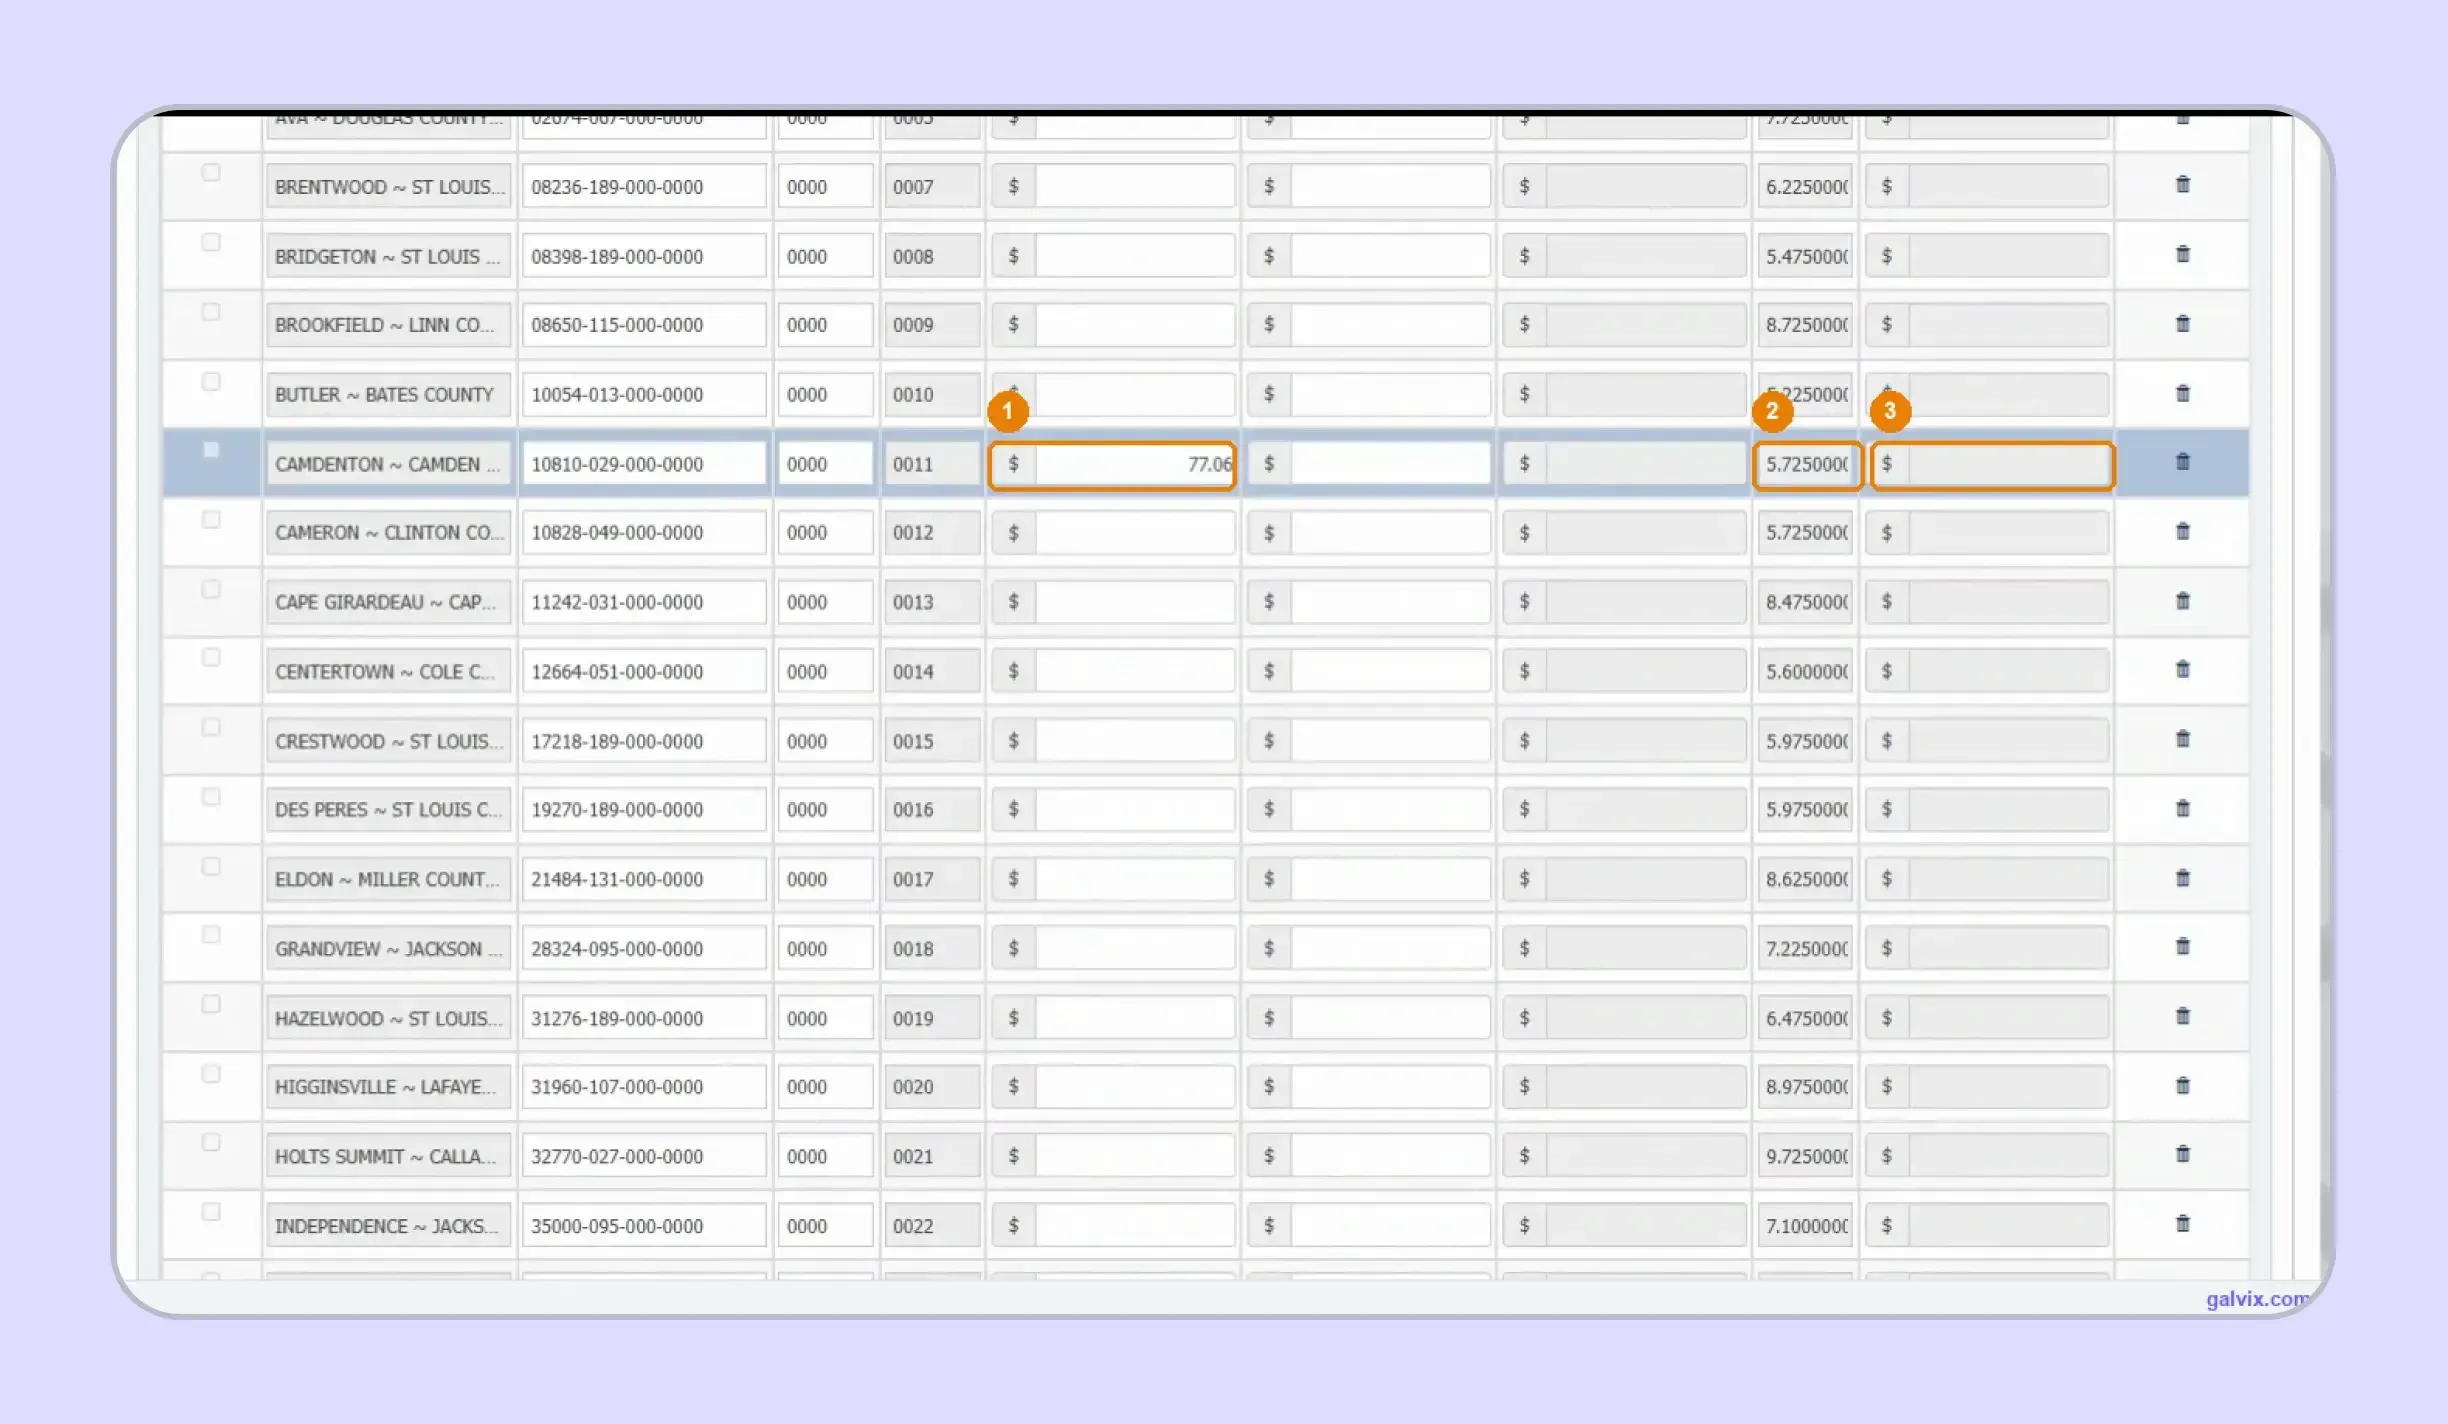Delete the HOLTS SUMMIT row

pos(2182,1154)
